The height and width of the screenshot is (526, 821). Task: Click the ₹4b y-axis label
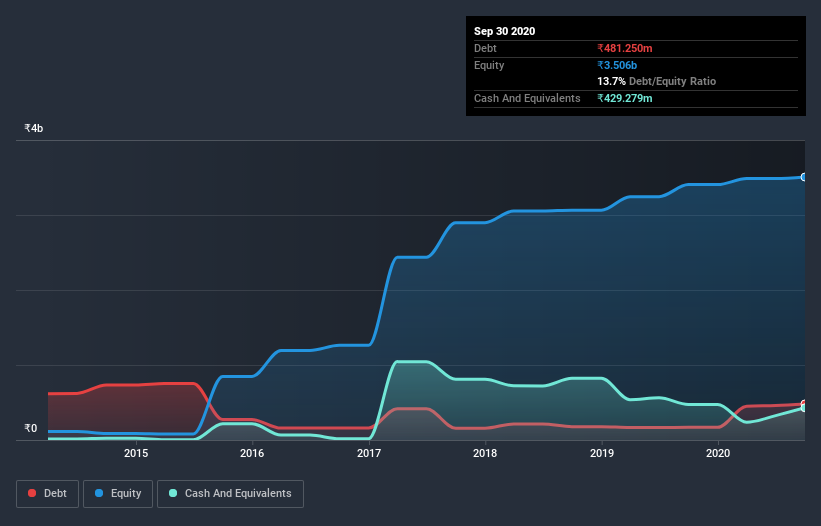tap(34, 128)
